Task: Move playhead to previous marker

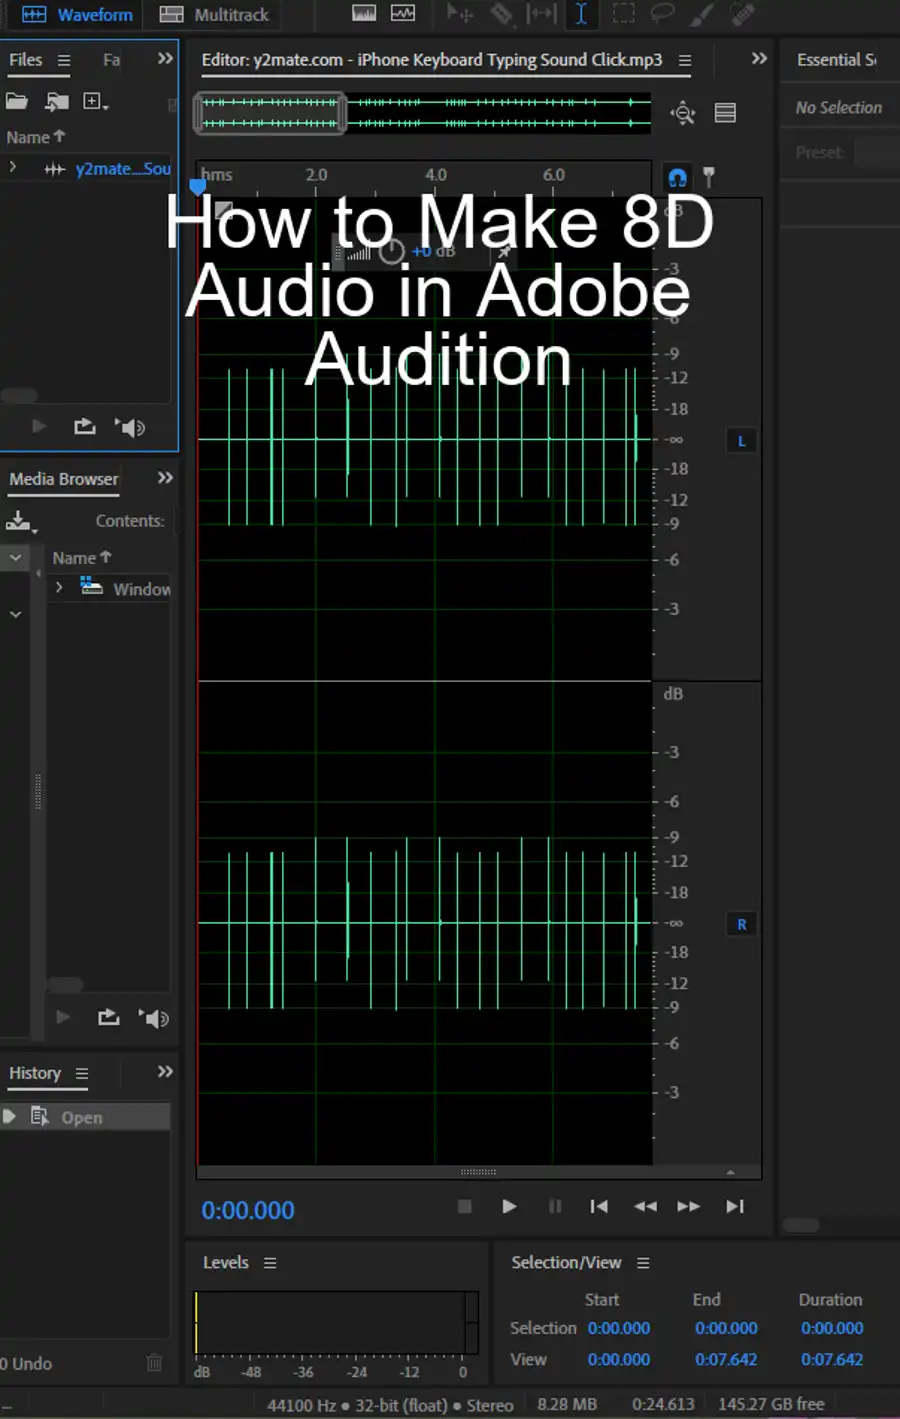Action: [x=599, y=1206]
